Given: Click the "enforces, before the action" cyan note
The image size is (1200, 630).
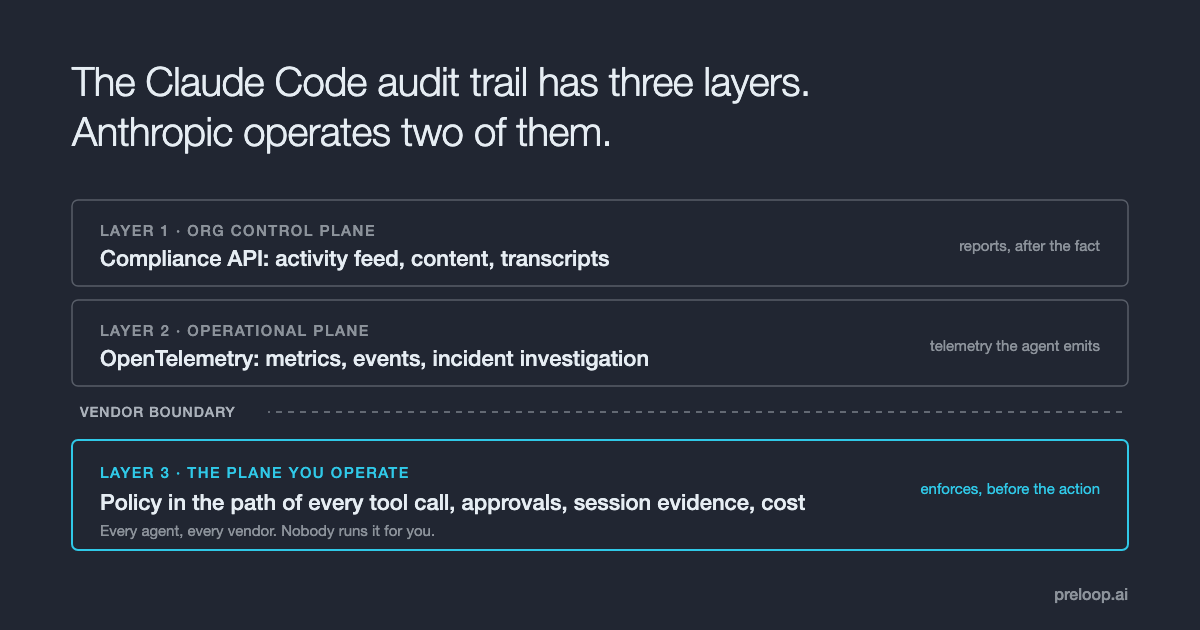Looking at the screenshot, I should tap(1010, 489).
